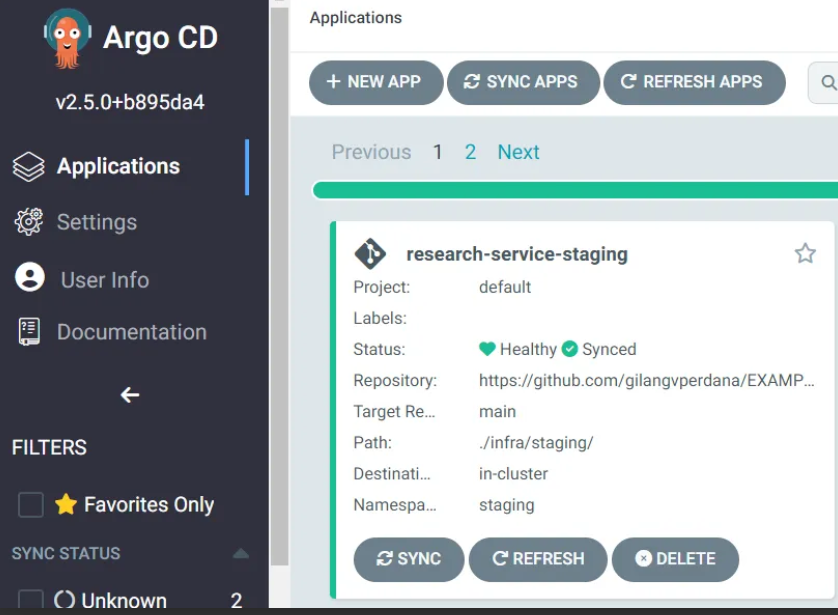Click the 'default' project value

click(x=505, y=287)
